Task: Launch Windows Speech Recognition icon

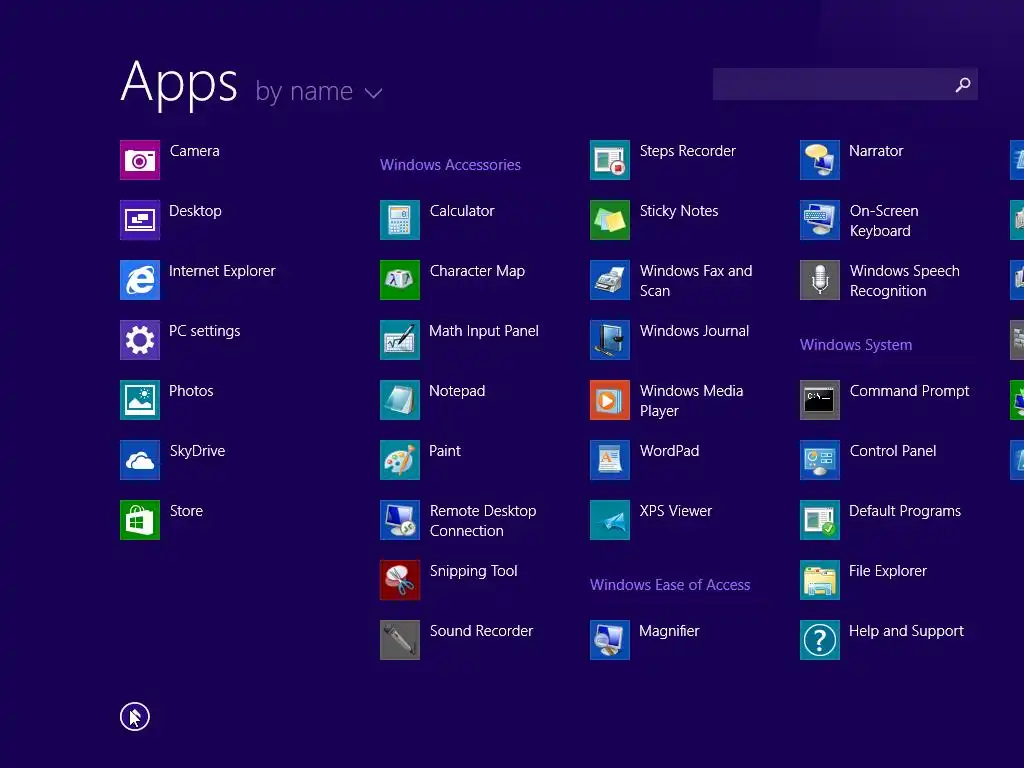Action: [x=820, y=280]
